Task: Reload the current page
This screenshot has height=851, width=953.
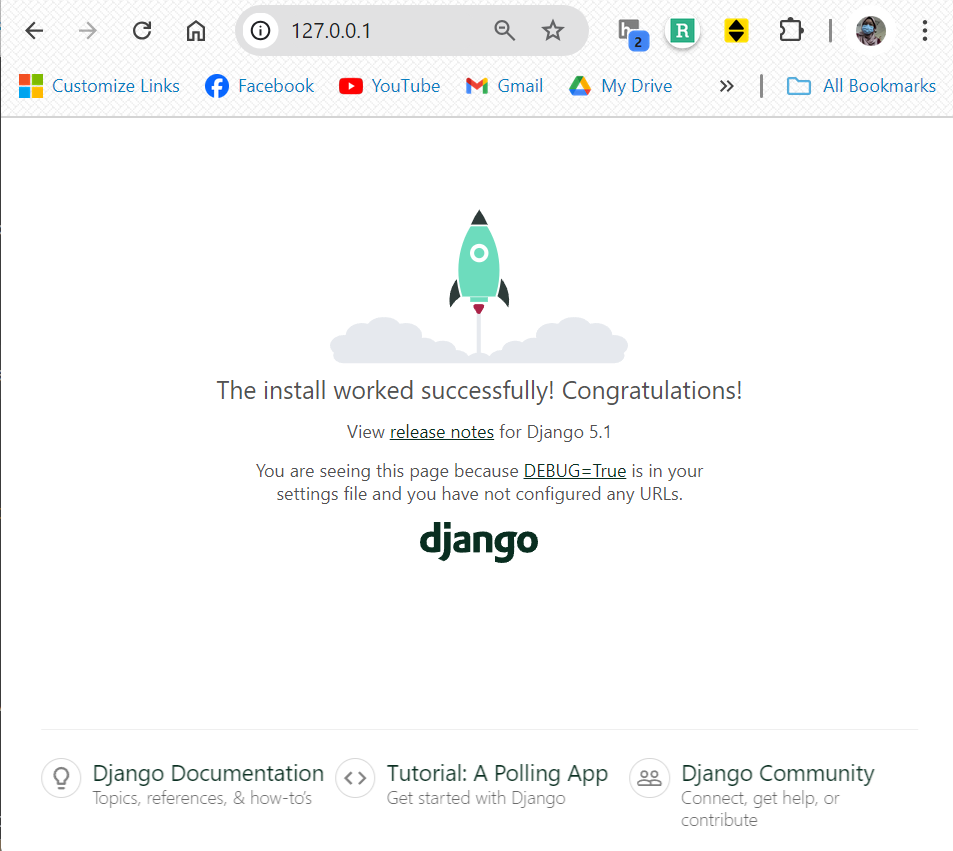Action: pos(142,31)
